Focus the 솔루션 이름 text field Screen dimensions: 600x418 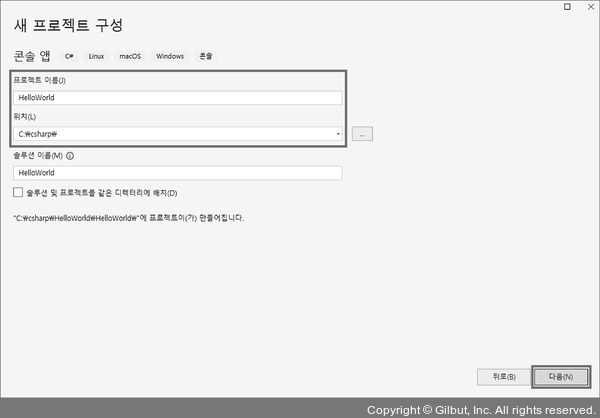[178, 173]
